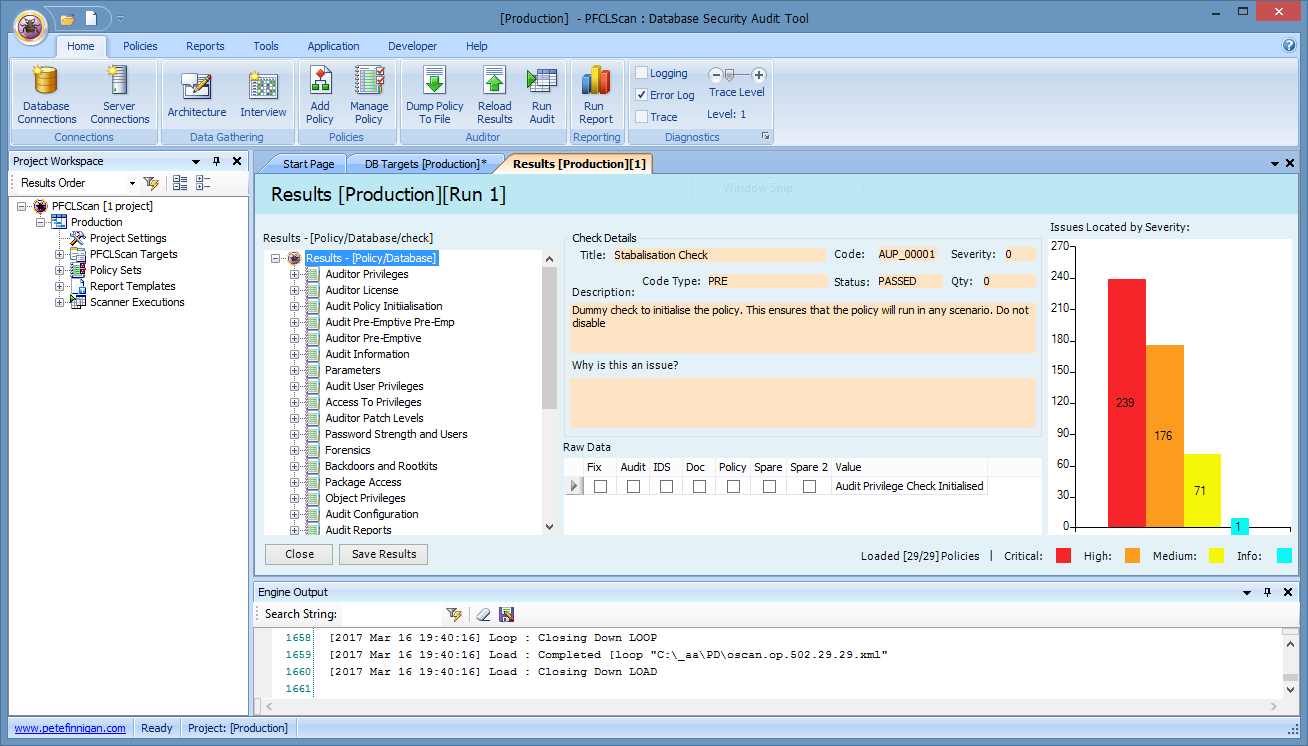Click the results tree scroll down arrow
This screenshot has height=746, width=1308.
(549, 527)
